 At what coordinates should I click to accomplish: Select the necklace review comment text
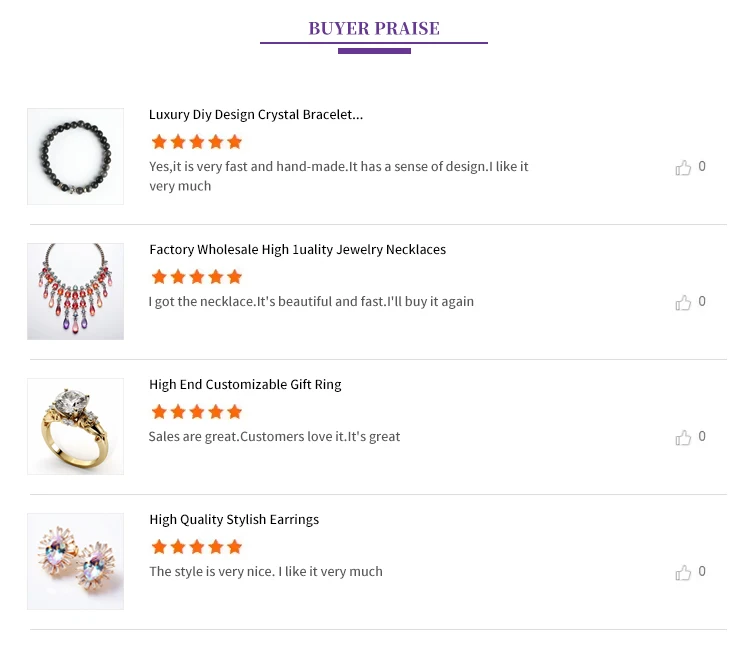click(311, 302)
